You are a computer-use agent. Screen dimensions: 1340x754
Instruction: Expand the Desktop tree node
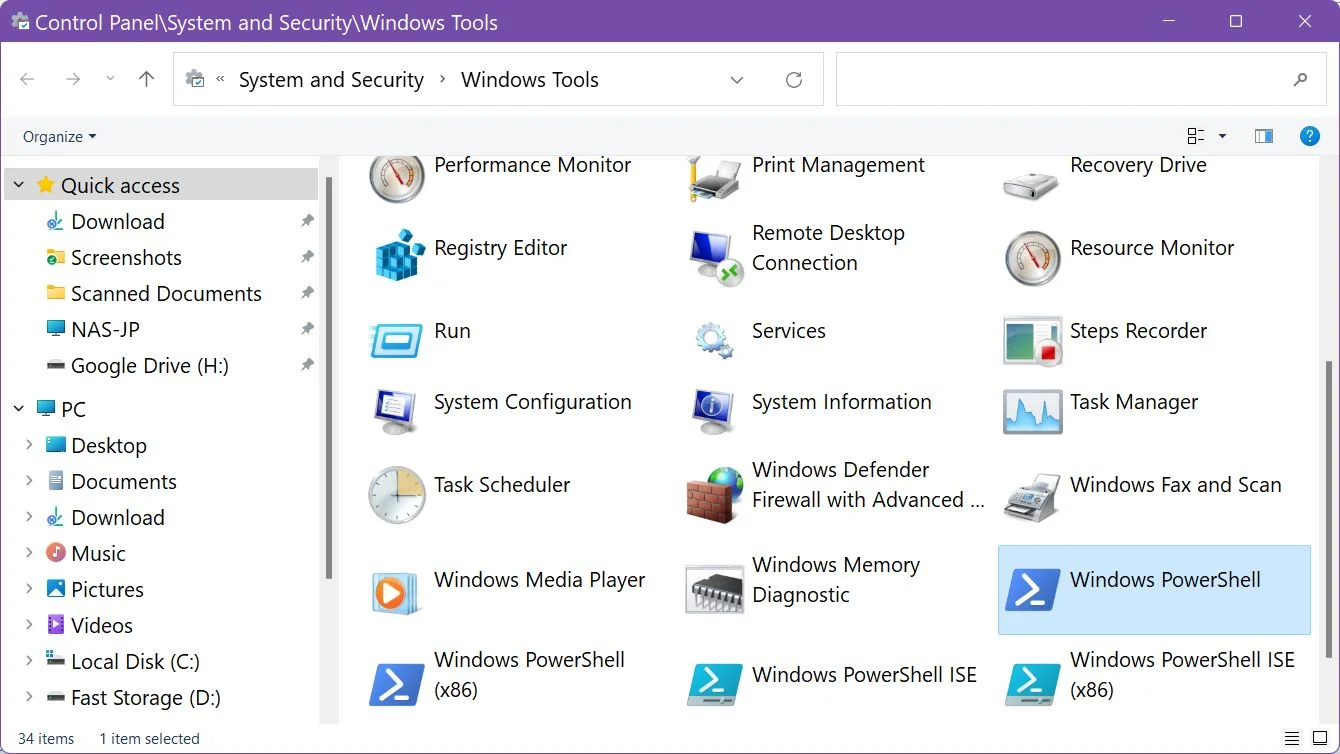[30, 445]
